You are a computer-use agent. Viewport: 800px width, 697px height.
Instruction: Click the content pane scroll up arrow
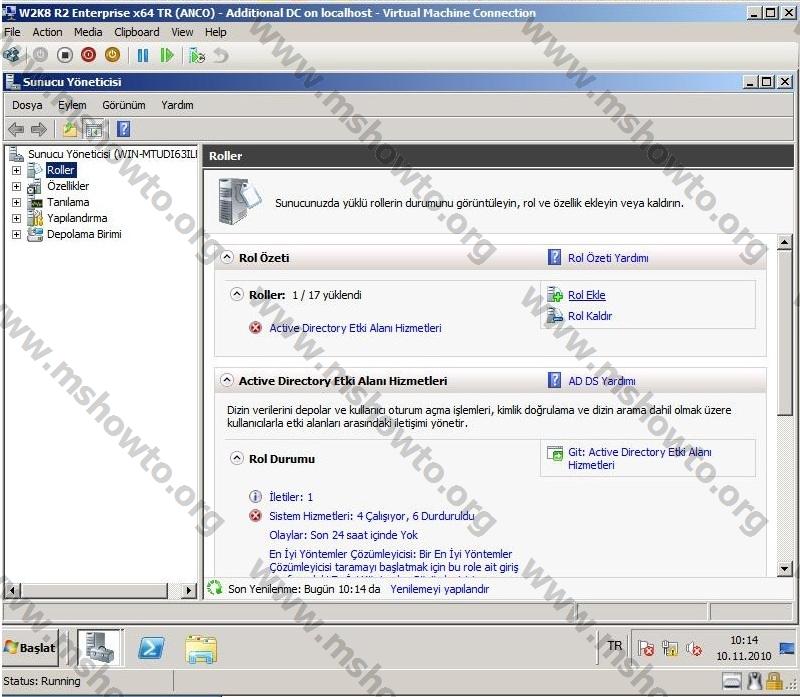click(x=784, y=242)
